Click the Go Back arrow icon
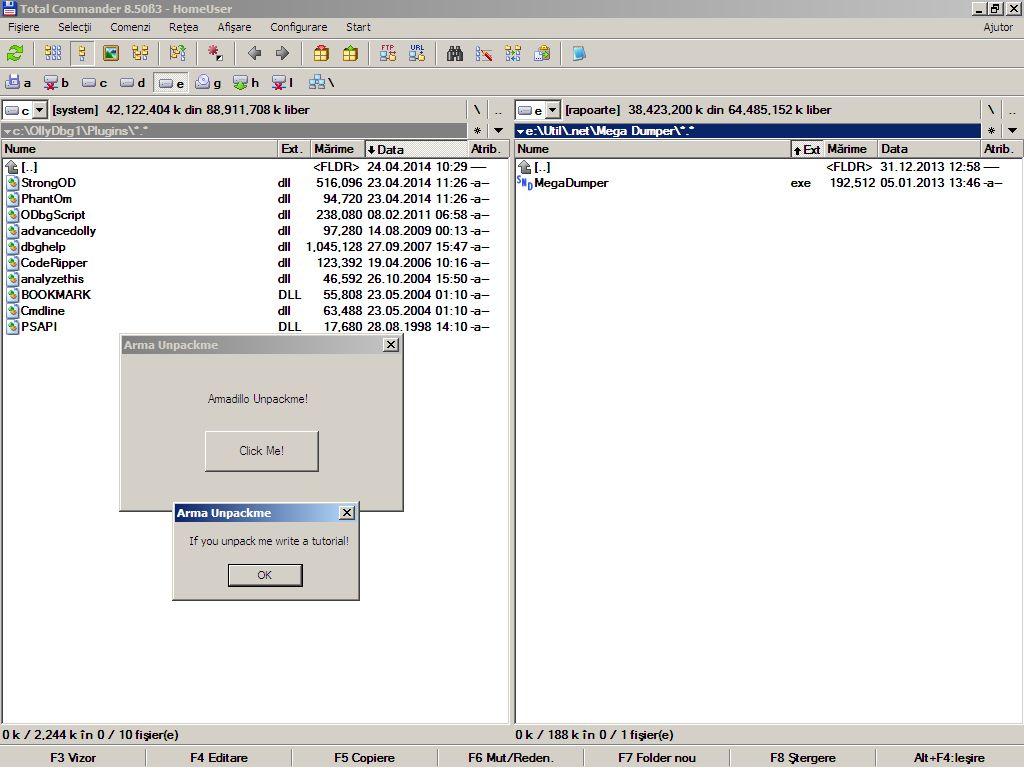The height and width of the screenshot is (768, 1024). tap(254, 53)
